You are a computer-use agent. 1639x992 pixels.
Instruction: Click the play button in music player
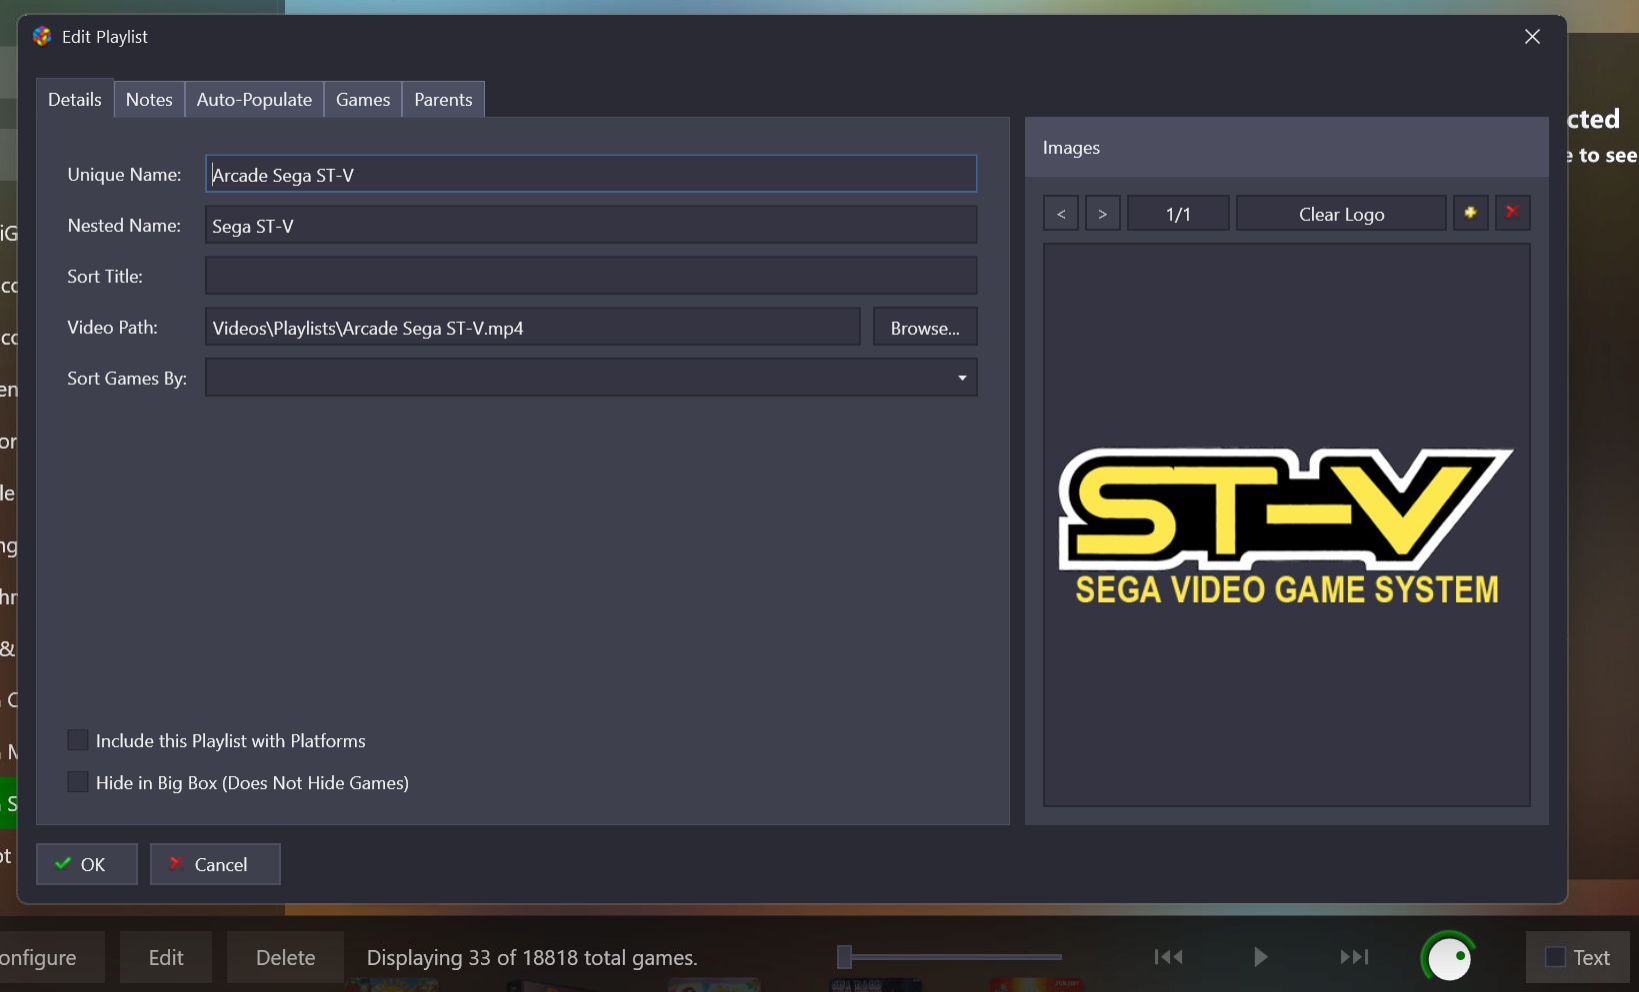[1260, 957]
